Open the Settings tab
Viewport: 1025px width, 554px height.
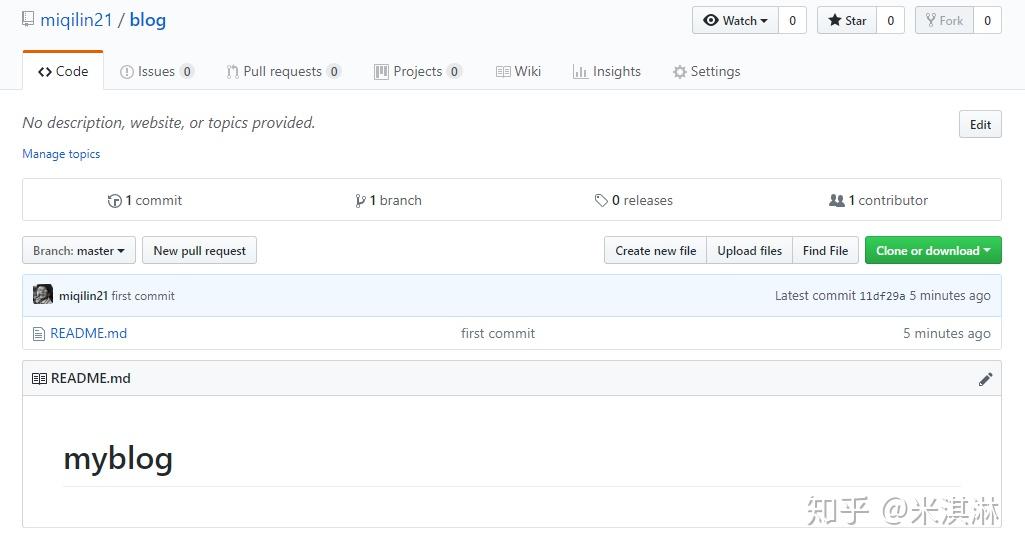point(706,72)
